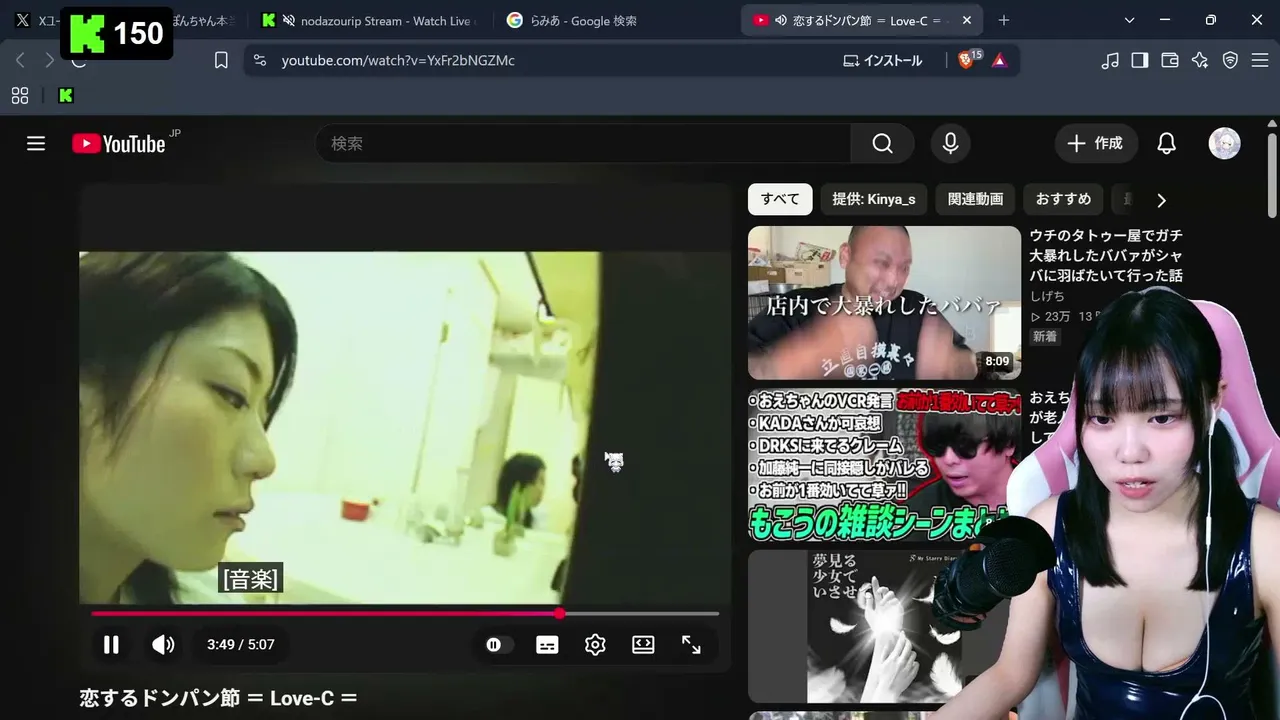
Task: Mute the video with the speaker icon
Action: coord(163,645)
